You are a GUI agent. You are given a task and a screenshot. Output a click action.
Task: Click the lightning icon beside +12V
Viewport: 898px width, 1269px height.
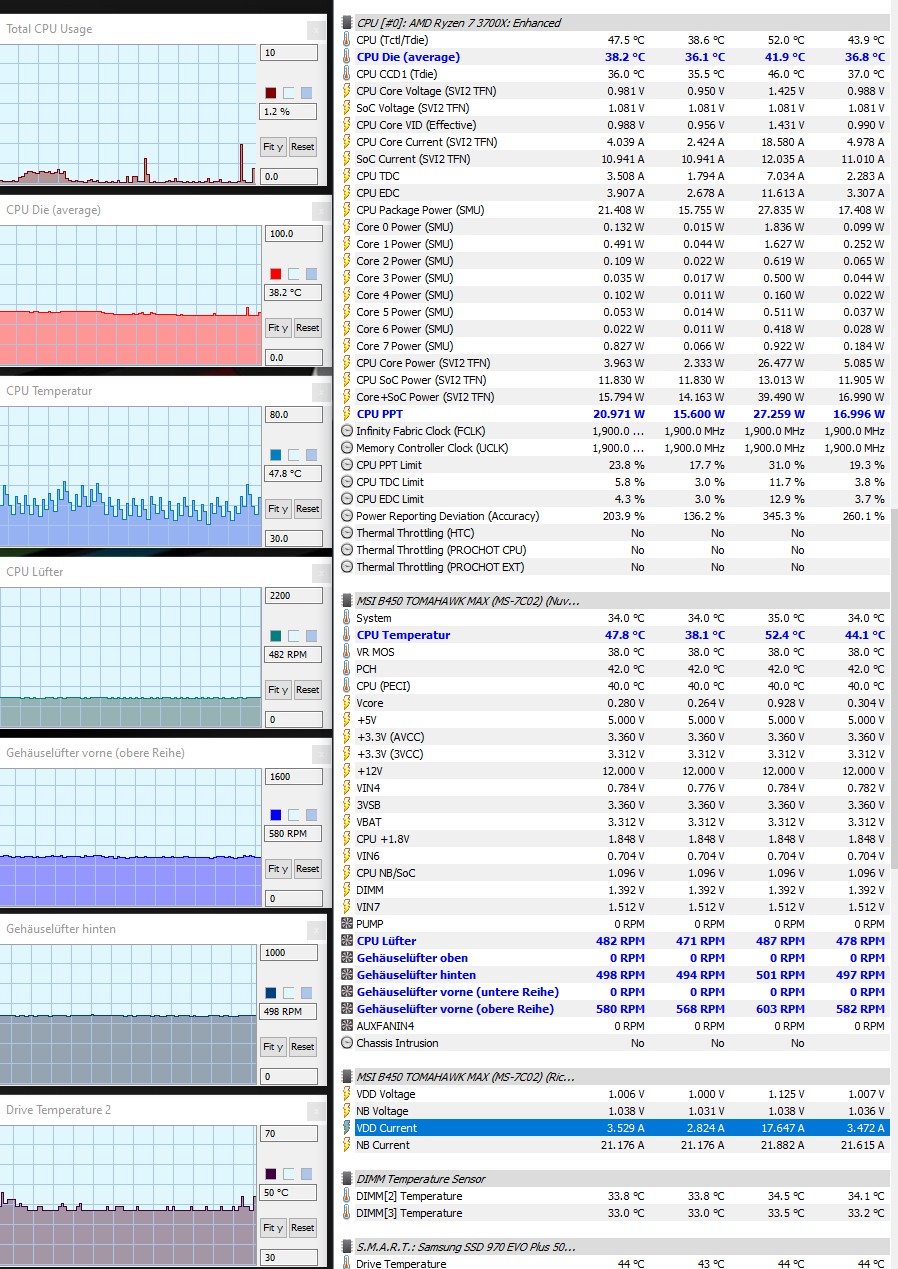[347, 771]
